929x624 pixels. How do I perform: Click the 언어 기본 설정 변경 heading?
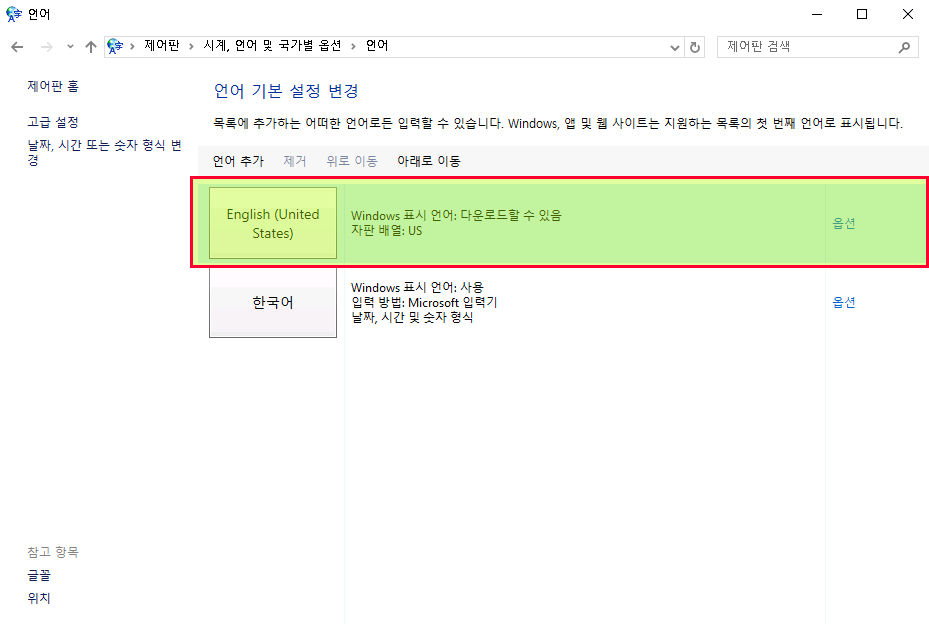coord(286,91)
